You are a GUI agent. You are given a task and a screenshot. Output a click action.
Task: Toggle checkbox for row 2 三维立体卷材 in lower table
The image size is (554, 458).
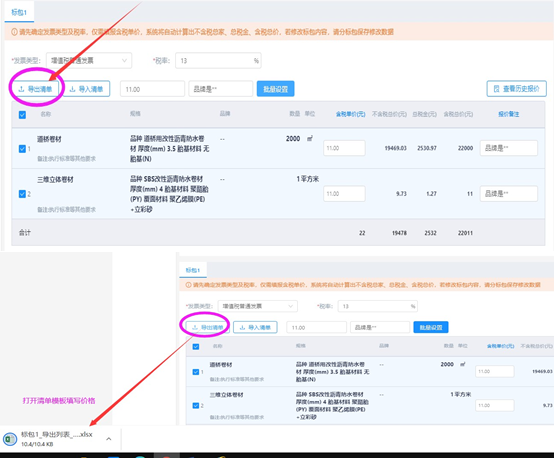click(x=196, y=406)
